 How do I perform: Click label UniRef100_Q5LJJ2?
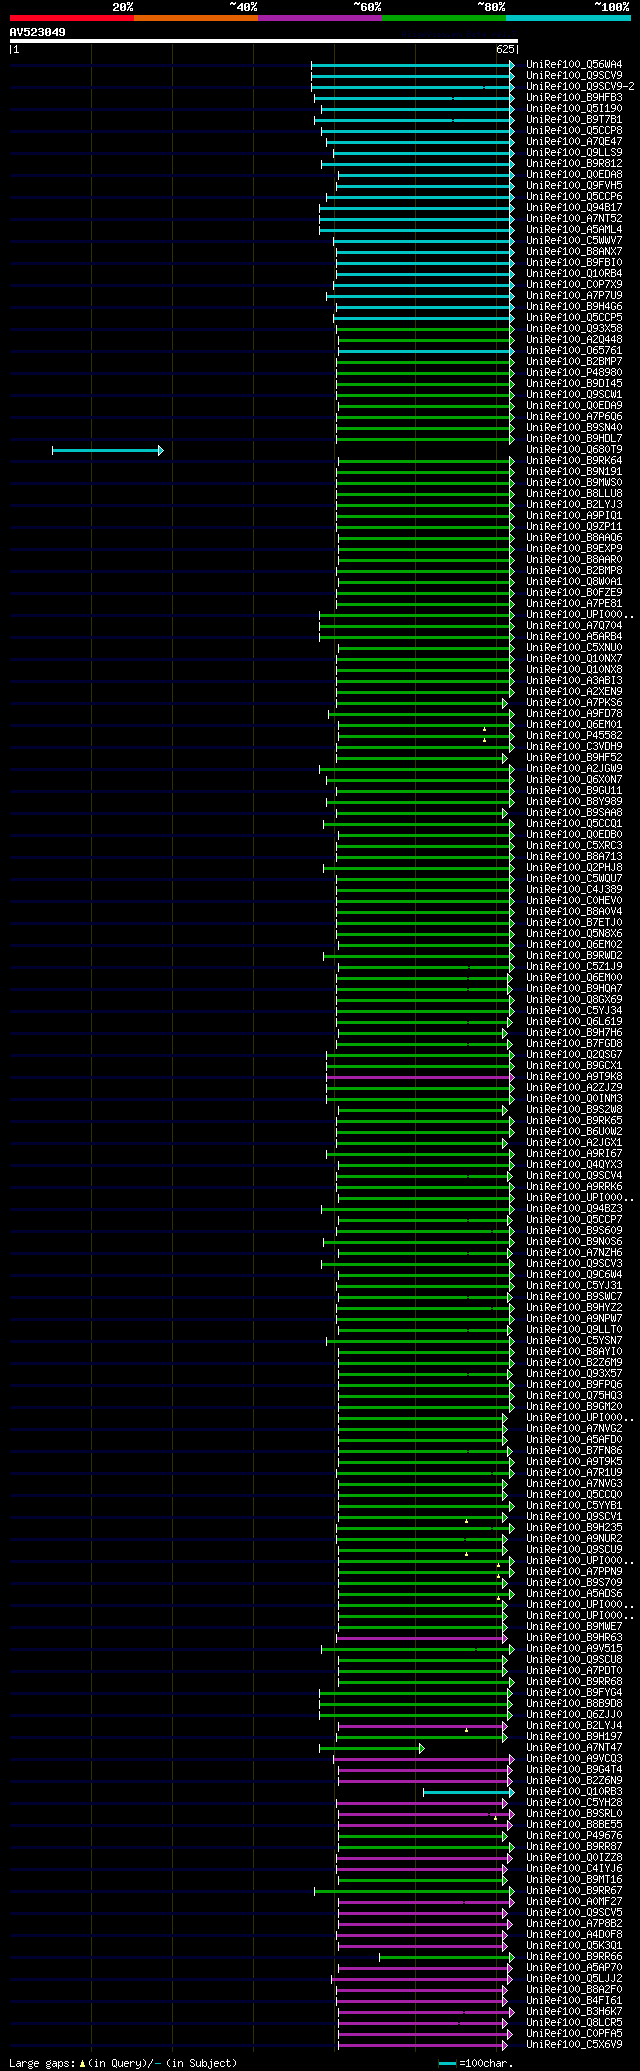click(574, 1979)
